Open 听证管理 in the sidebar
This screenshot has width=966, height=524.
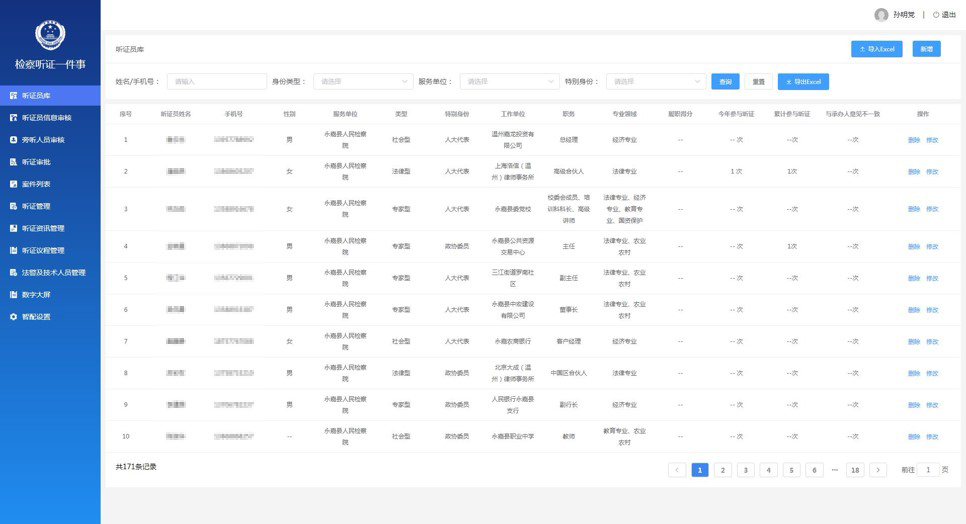[x=36, y=206]
